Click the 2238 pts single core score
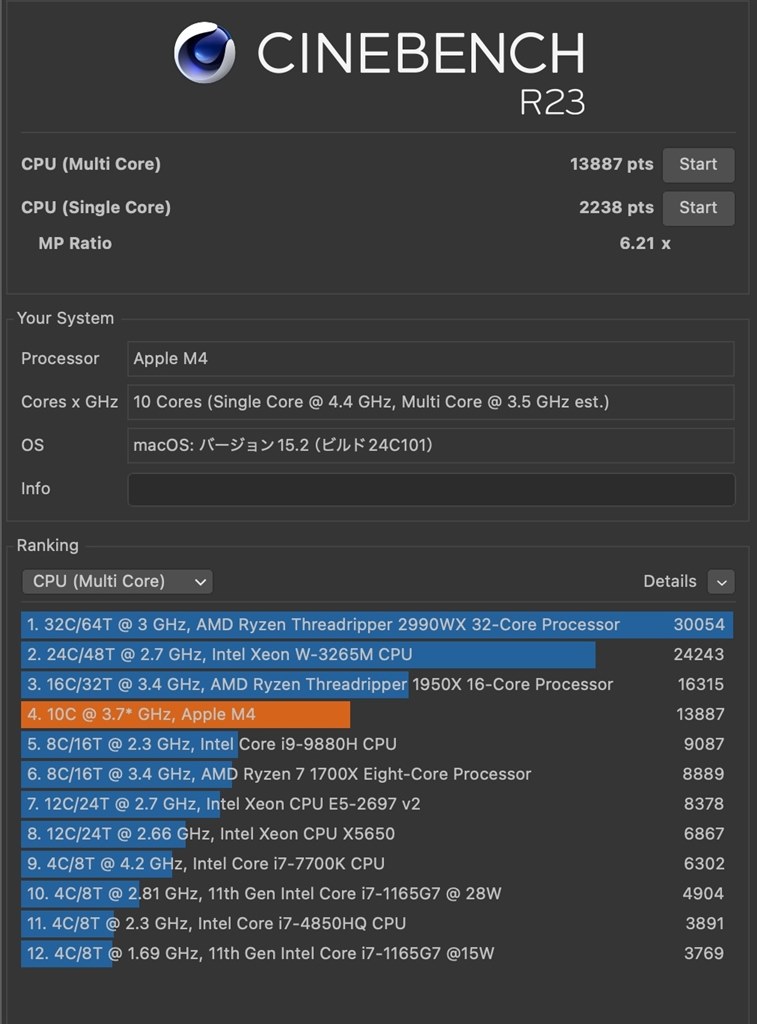Image resolution: width=757 pixels, height=1024 pixels. [x=616, y=208]
